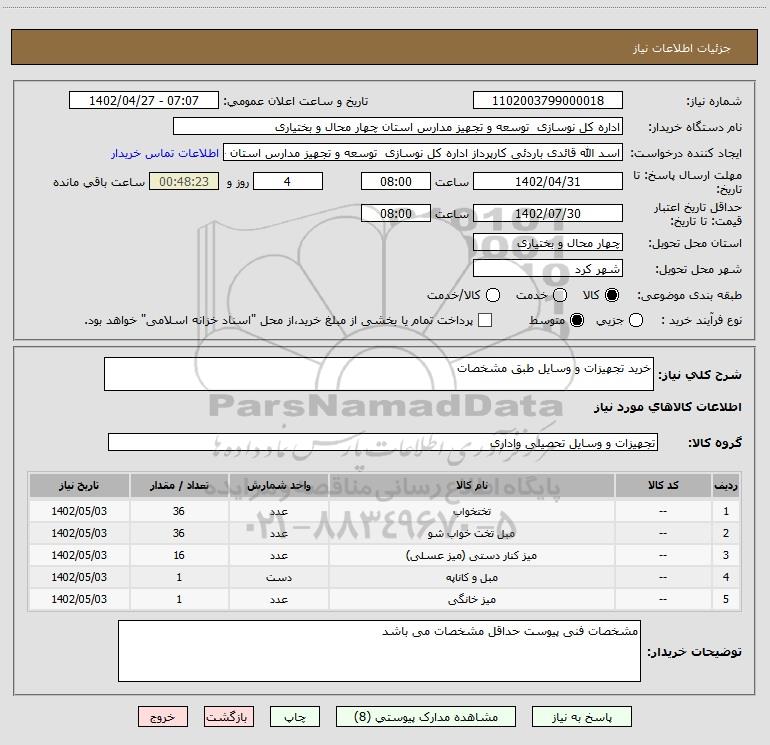Image resolution: width=770 pixels, height=745 pixels.
Task: Click the میز کنار دستی (میز عسلی) cell
Action: click(x=472, y=555)
